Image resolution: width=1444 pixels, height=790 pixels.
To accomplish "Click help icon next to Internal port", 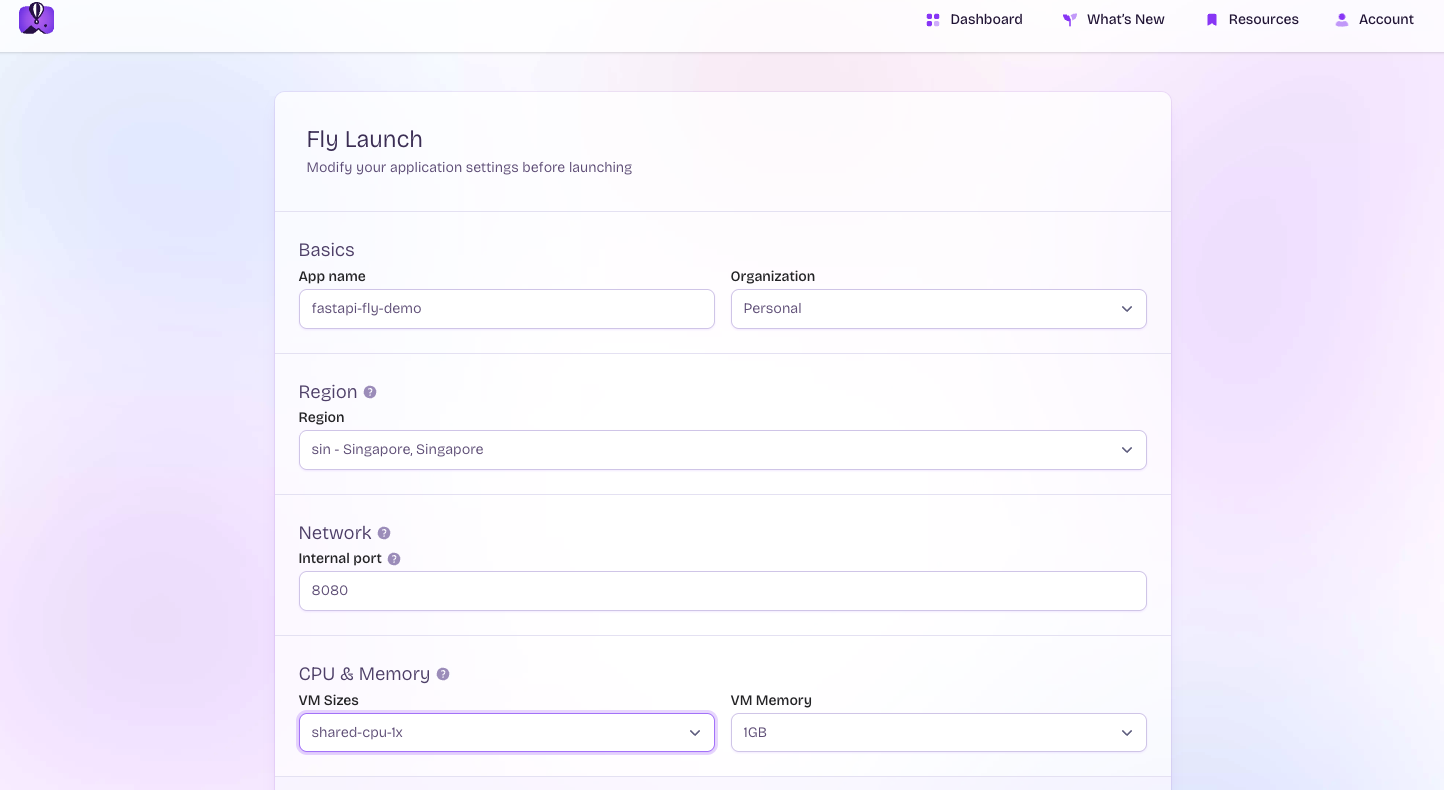I will pyautogui.click(x=394, y=559).
